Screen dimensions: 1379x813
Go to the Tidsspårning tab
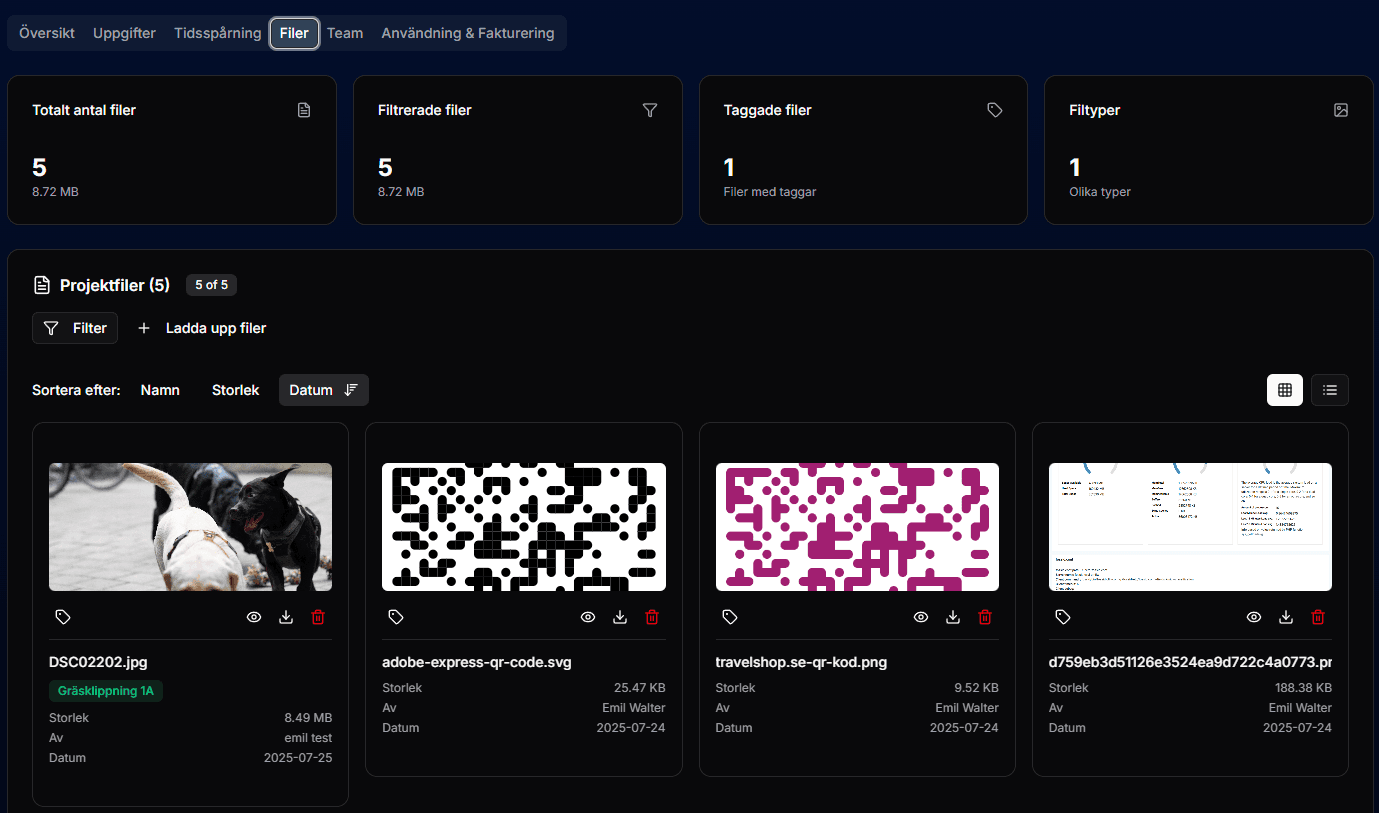(218, 33)
